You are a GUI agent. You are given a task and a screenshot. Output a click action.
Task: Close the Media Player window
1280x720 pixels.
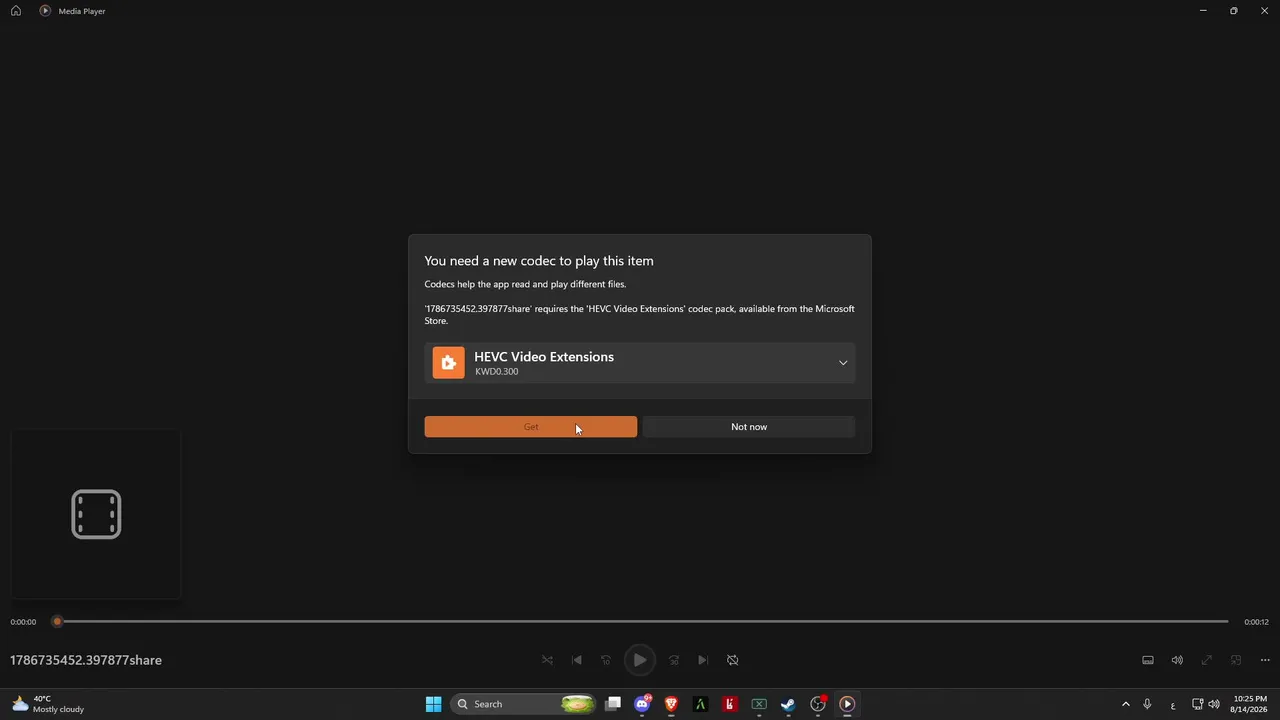(x=1265, y=11)
